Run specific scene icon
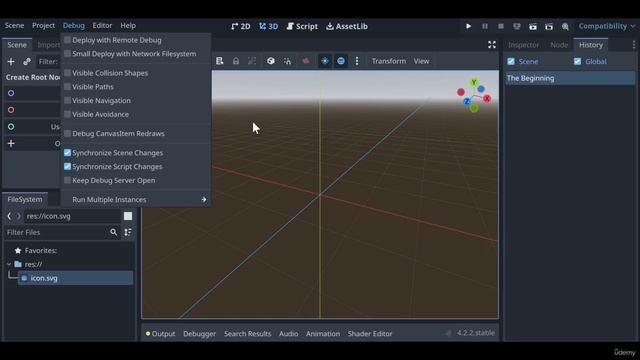Viewport: 640px width, 360px height. [549, 27]
